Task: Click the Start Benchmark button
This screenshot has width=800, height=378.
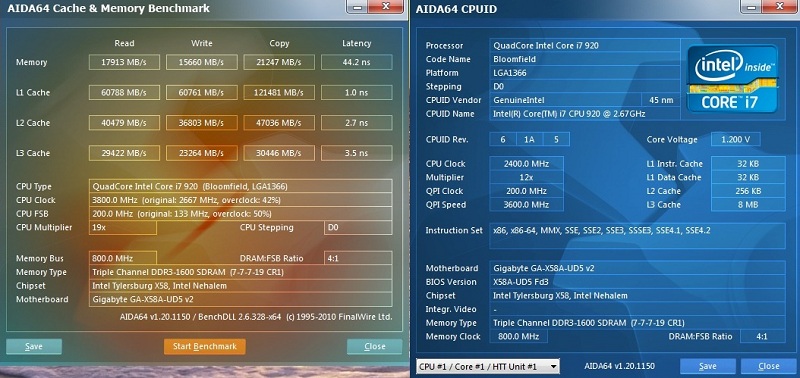Action: click(x=205, y=346)
